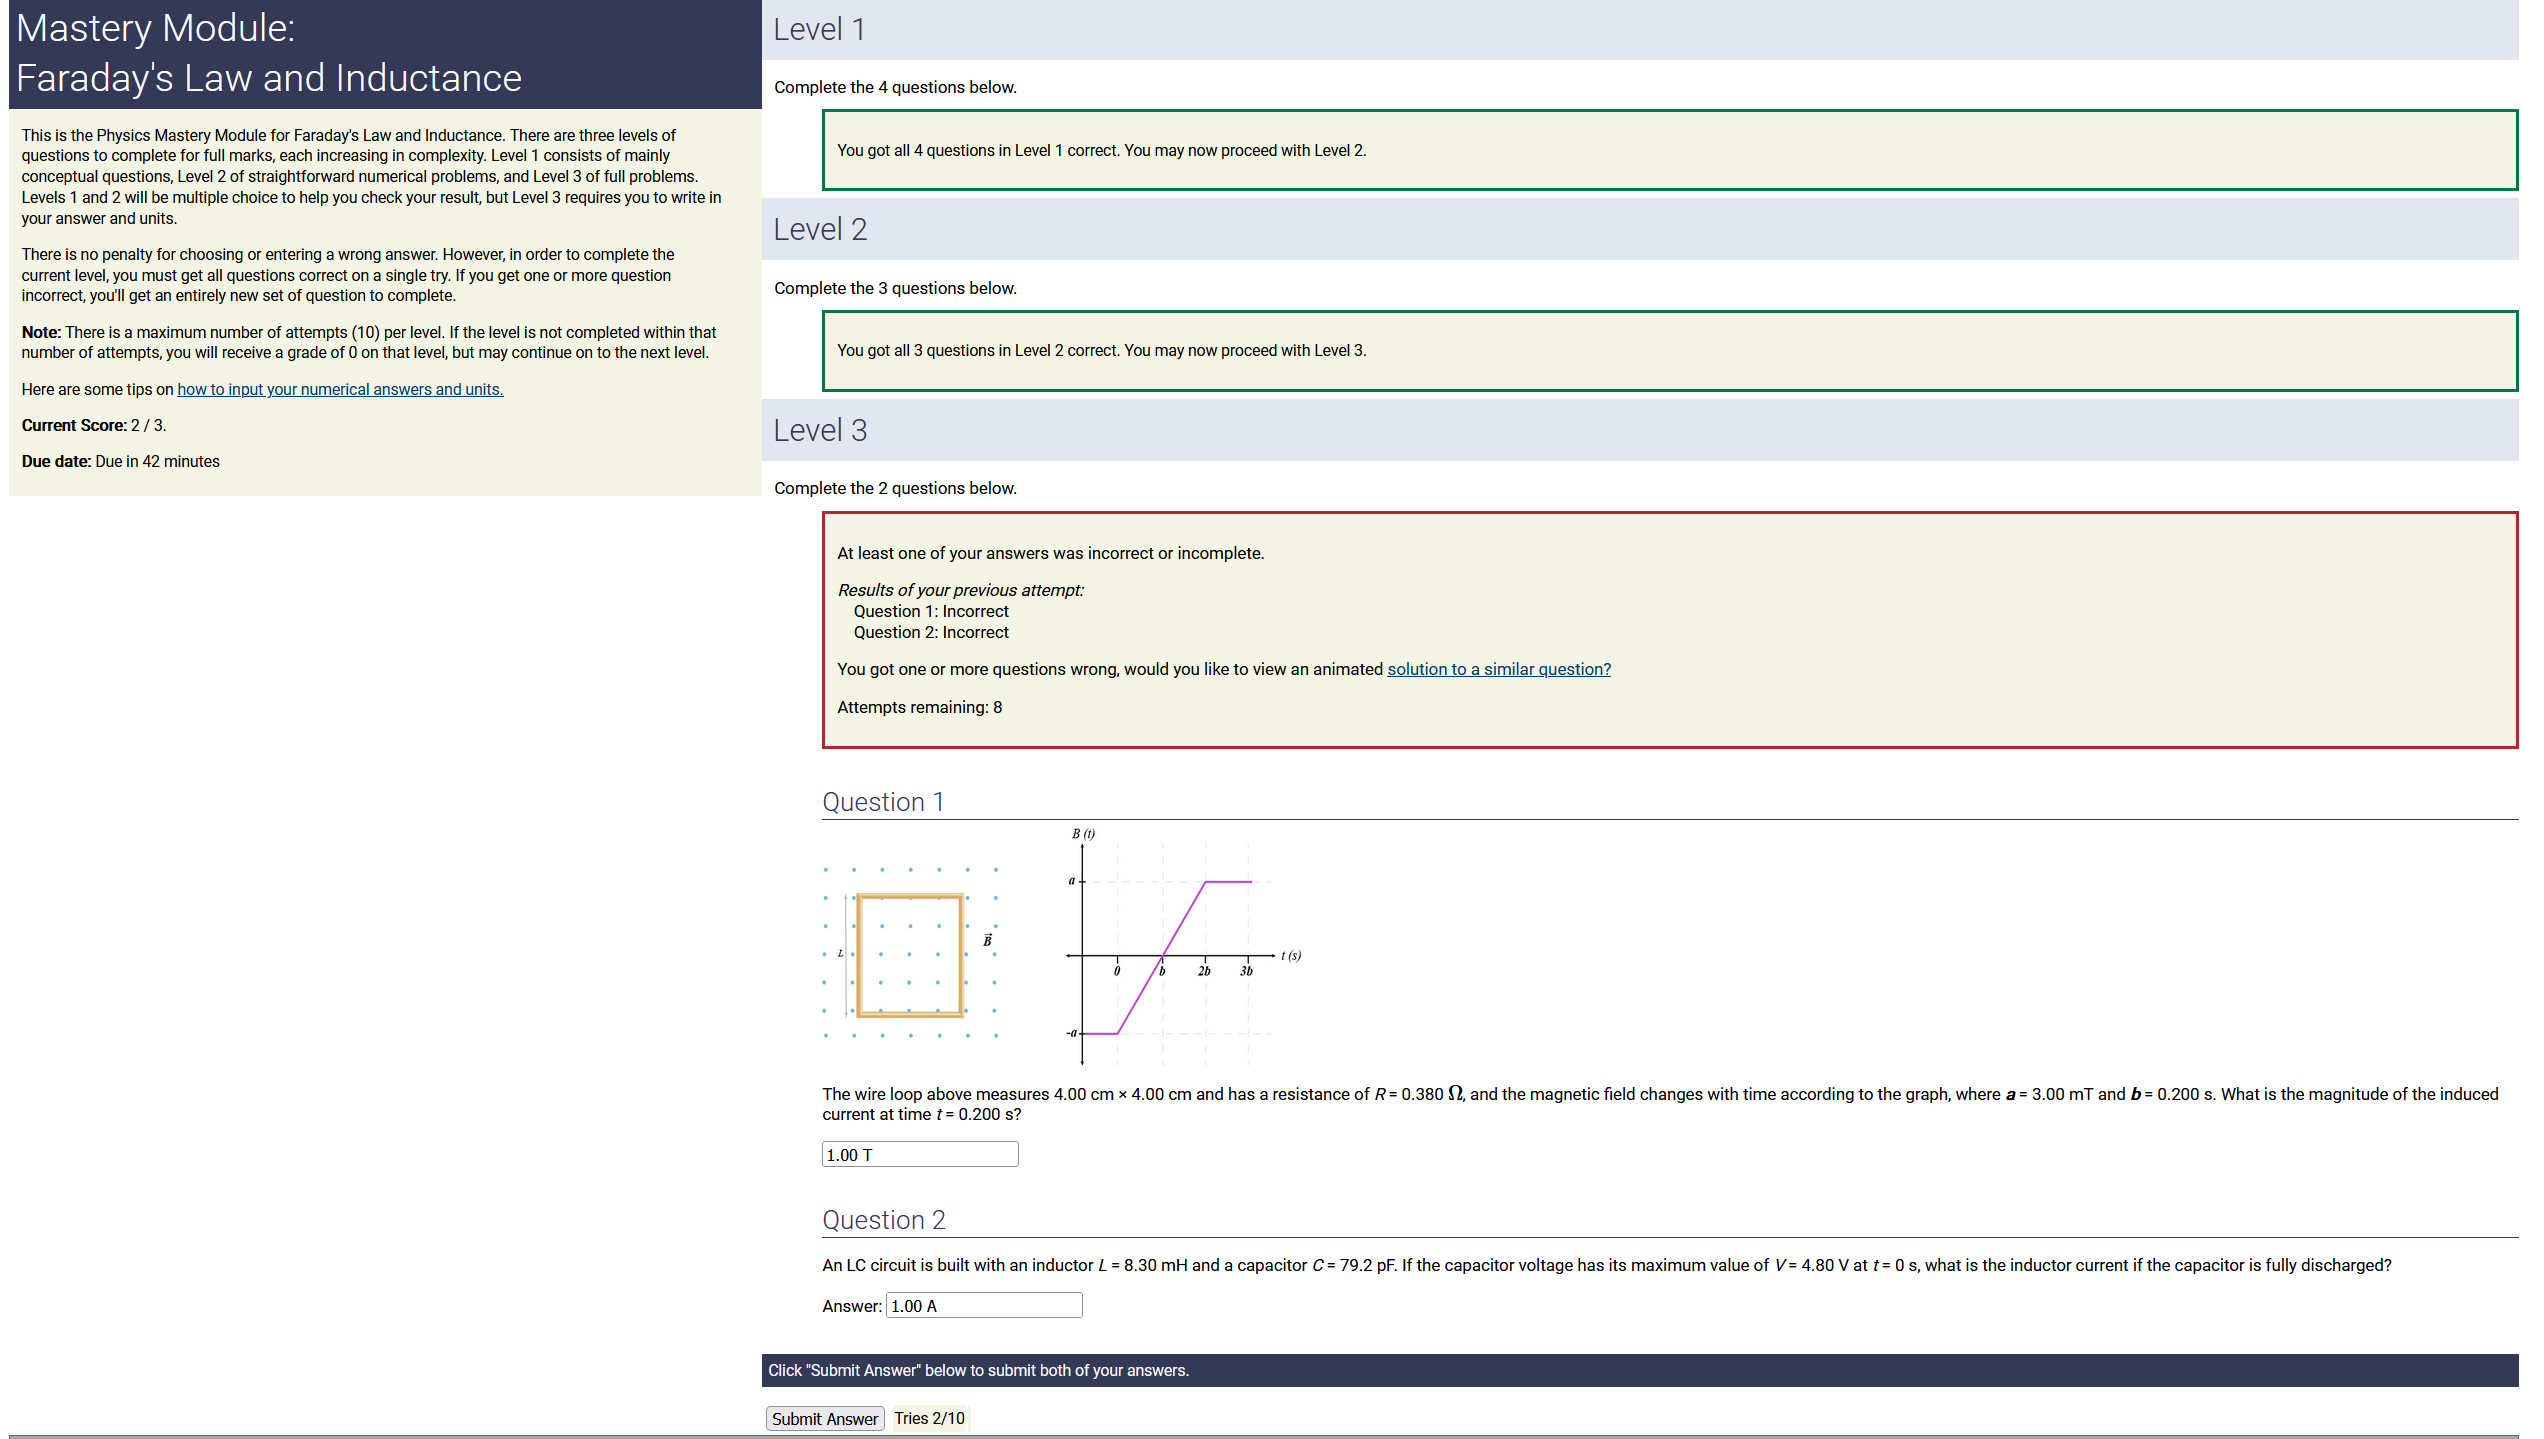The image size is (2544, 1439).
Task: Click the Question 1 answer field containing 1.00 T
Action: 919,1154
